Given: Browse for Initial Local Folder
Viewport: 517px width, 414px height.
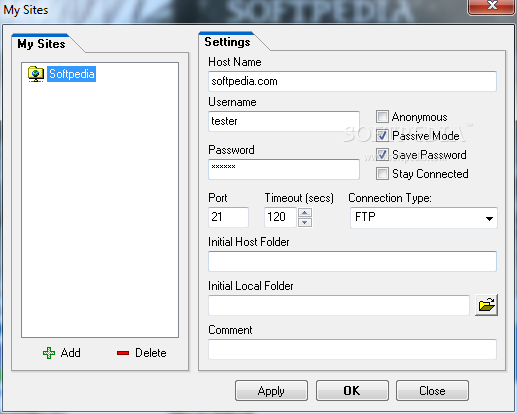Looking at the screenshot, I should 486,305.
